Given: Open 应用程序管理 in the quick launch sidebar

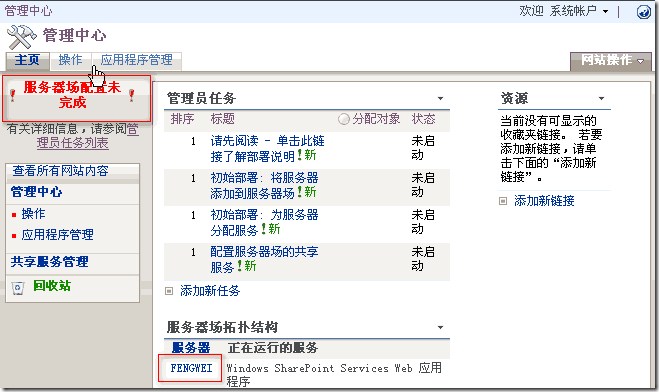Looking at the screenshot, I should pyautogui.click(x=58, y=234).
